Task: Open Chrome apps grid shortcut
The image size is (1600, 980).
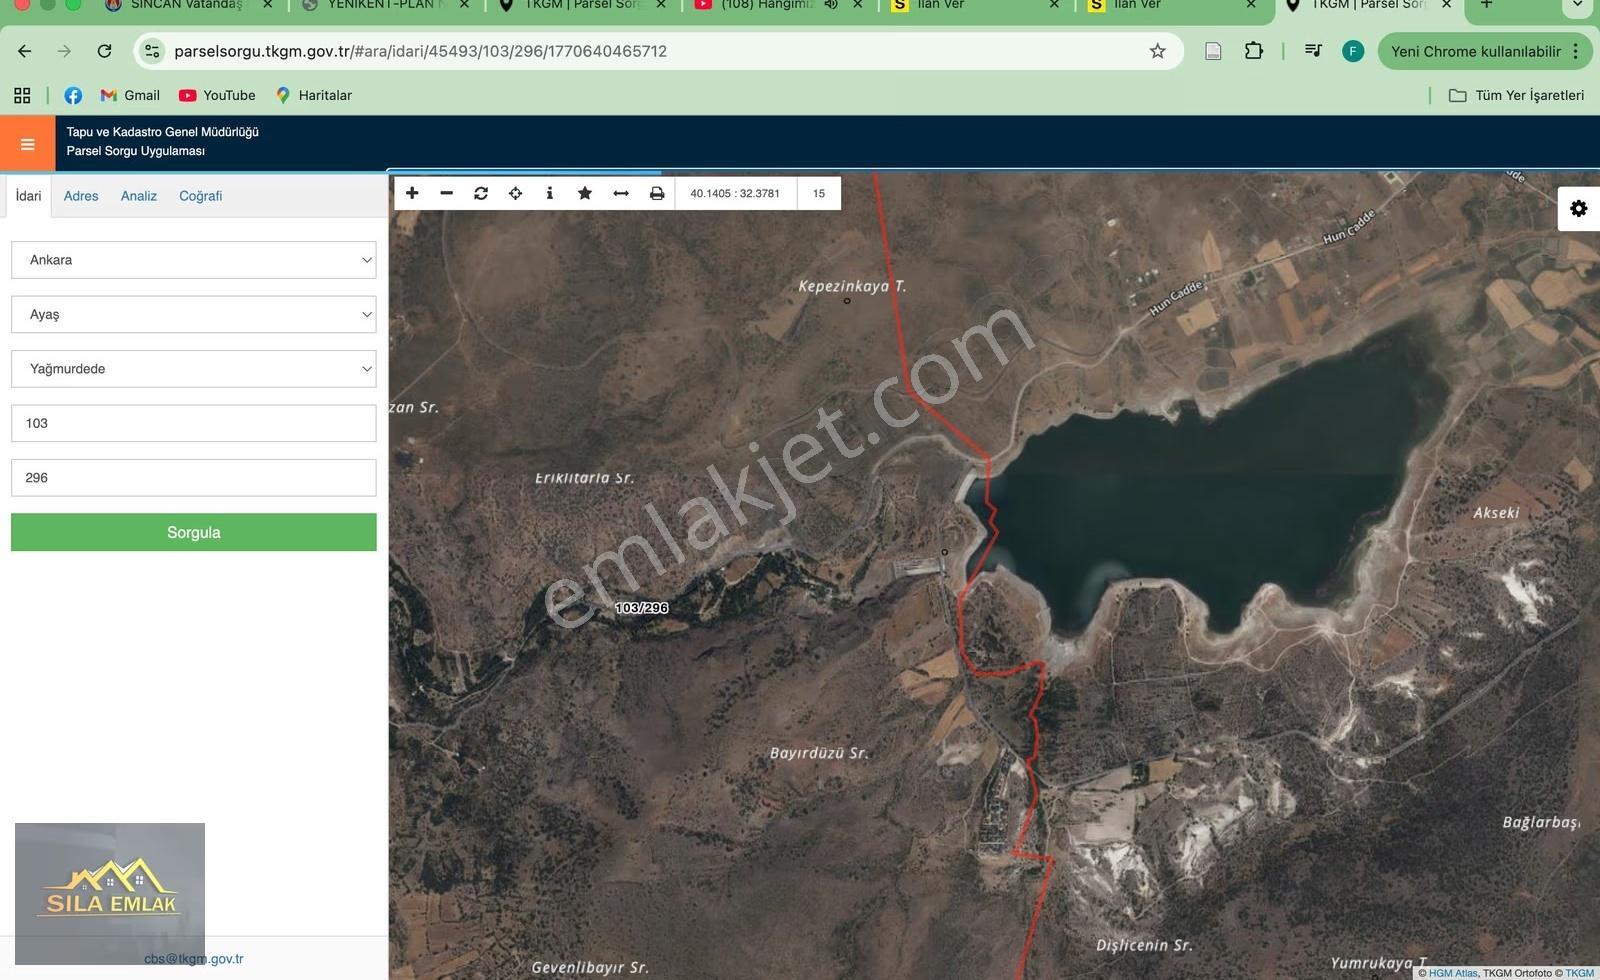Action: pos(22,95)
